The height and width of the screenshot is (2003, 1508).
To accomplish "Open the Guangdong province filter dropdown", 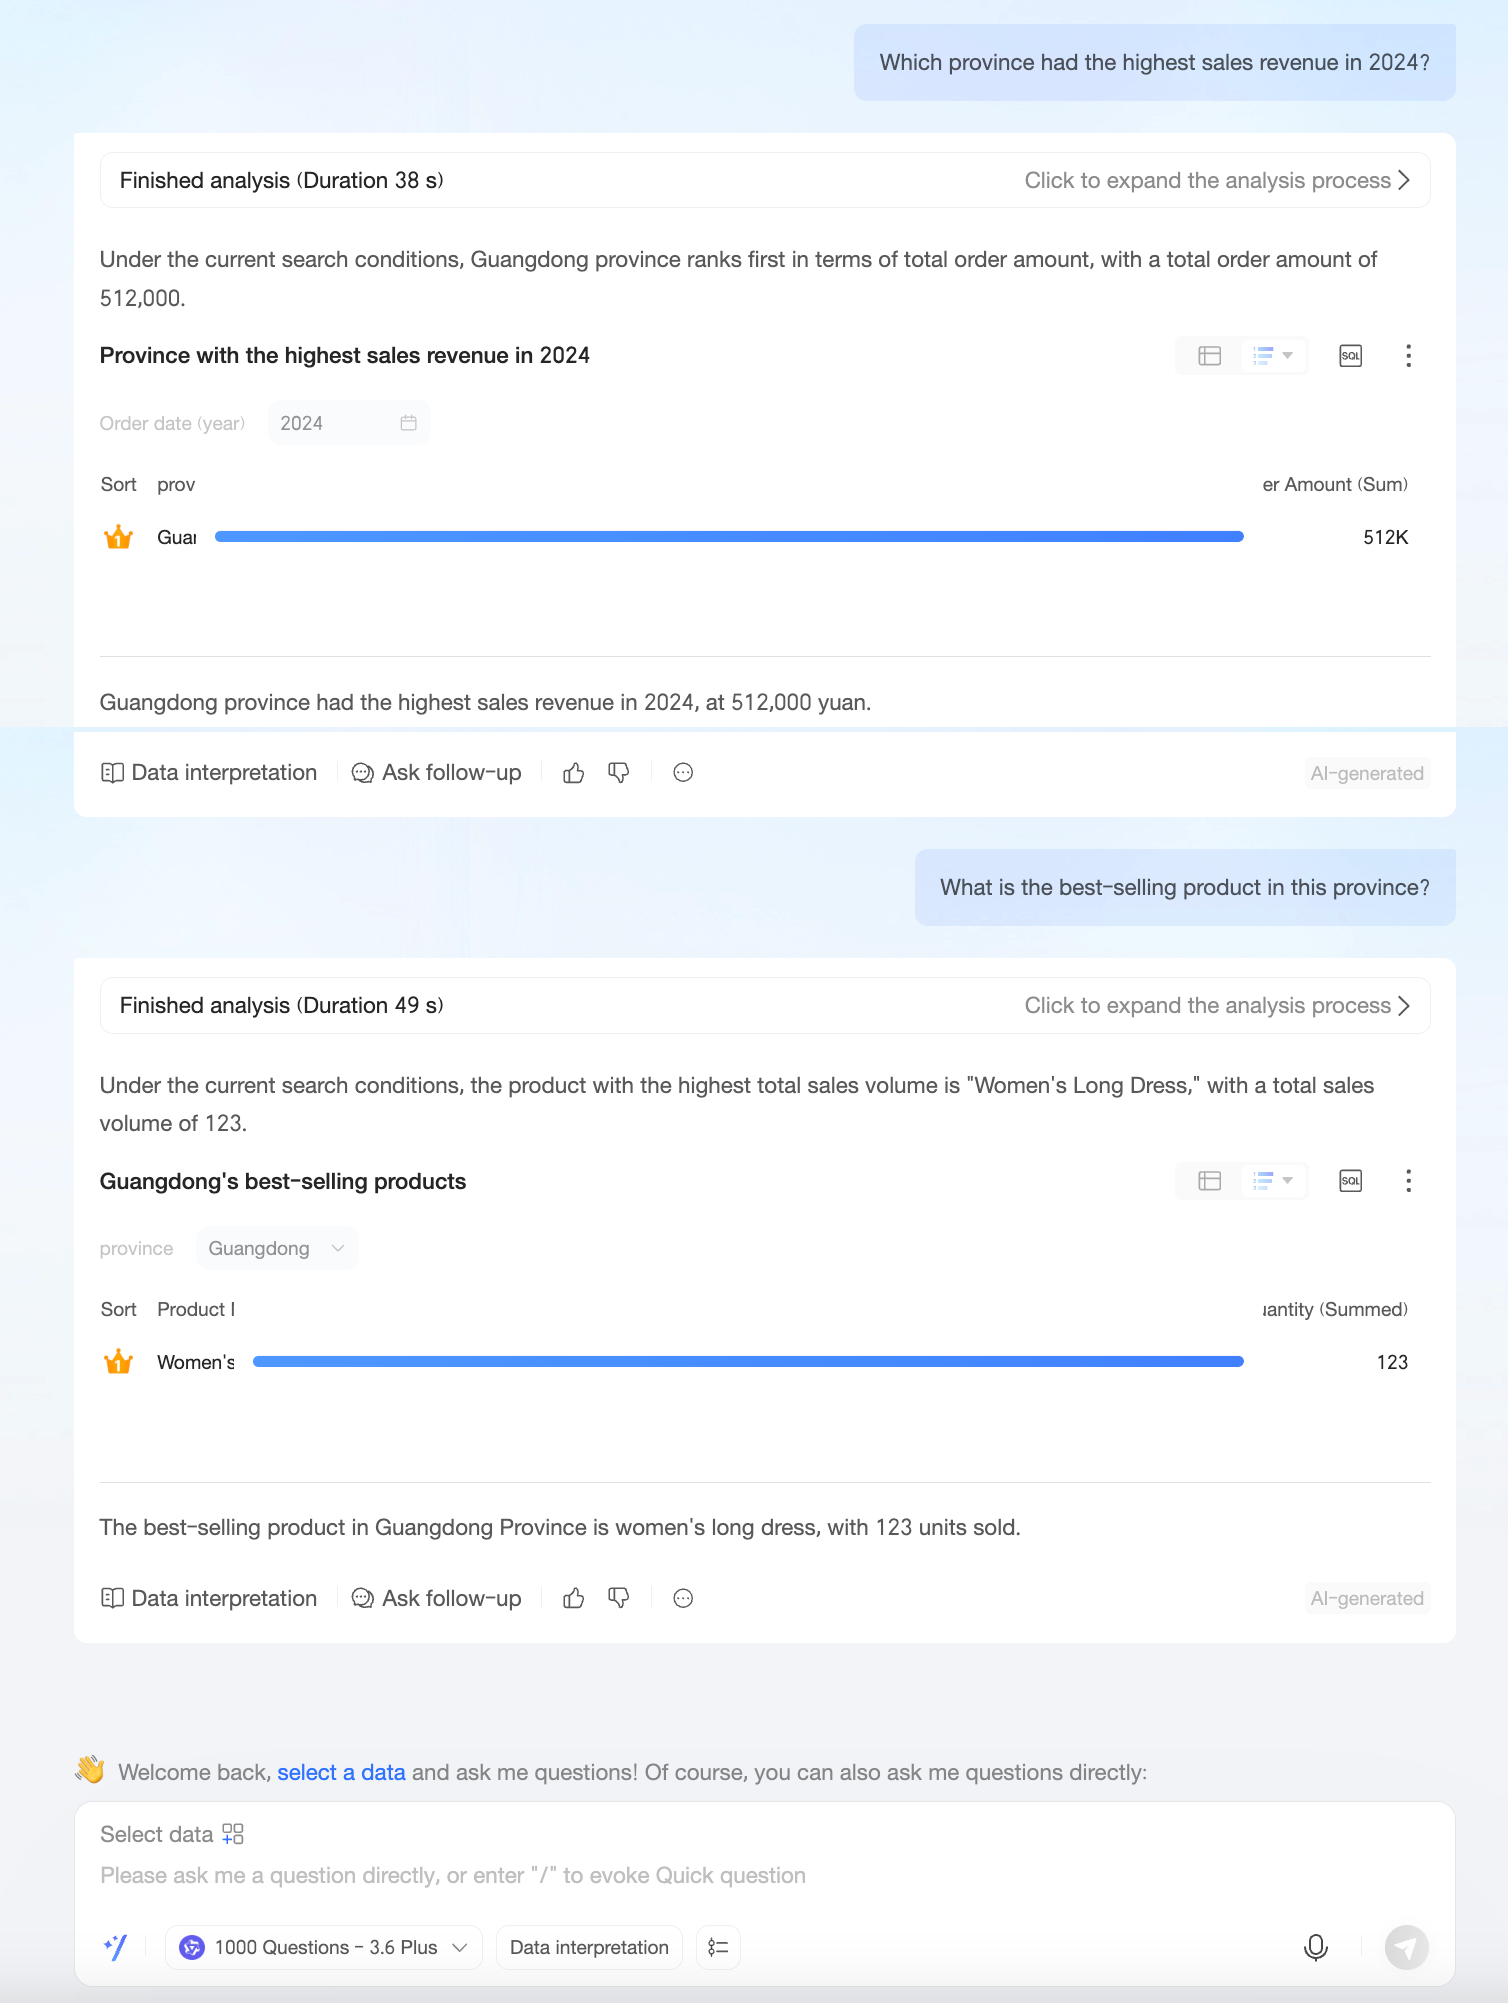I will [x=277, y=1248].
